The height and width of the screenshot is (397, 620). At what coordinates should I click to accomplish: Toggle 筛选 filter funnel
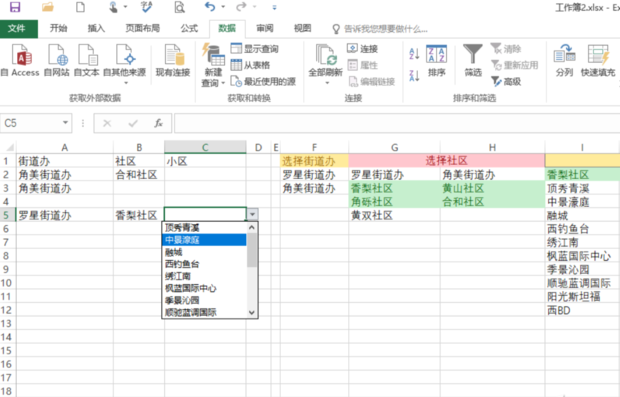473,60
